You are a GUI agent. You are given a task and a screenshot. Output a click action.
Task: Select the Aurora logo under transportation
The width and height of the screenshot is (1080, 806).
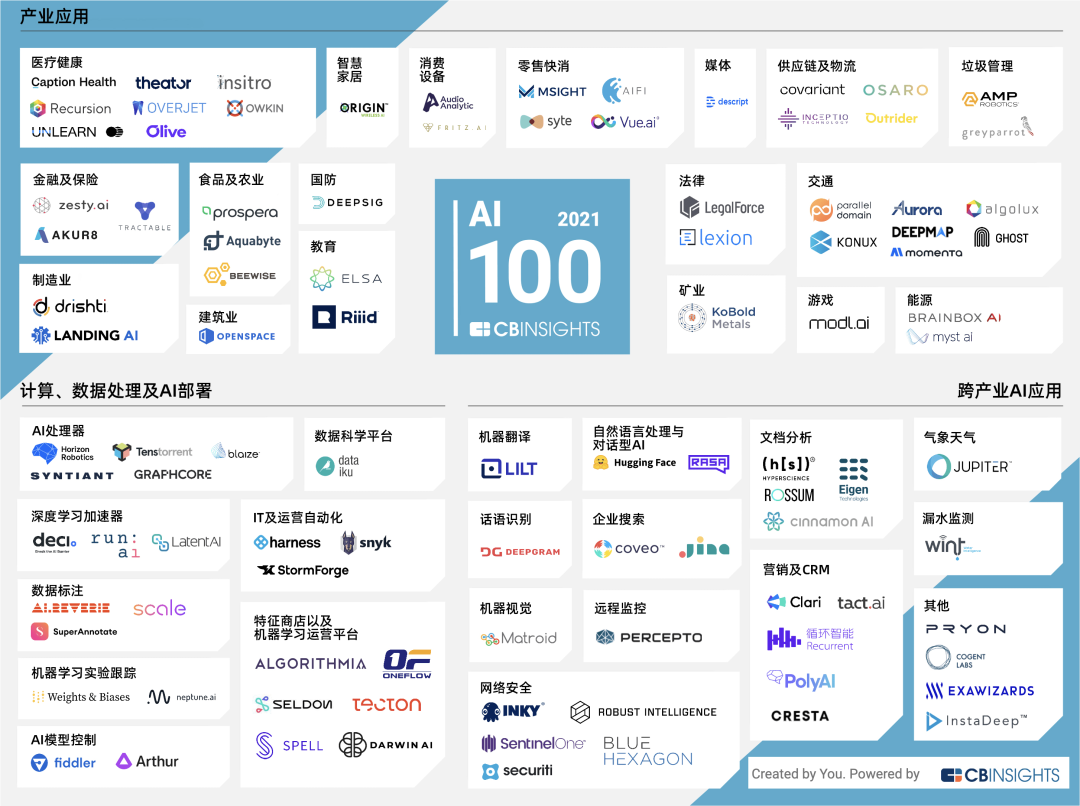point(917,209)
